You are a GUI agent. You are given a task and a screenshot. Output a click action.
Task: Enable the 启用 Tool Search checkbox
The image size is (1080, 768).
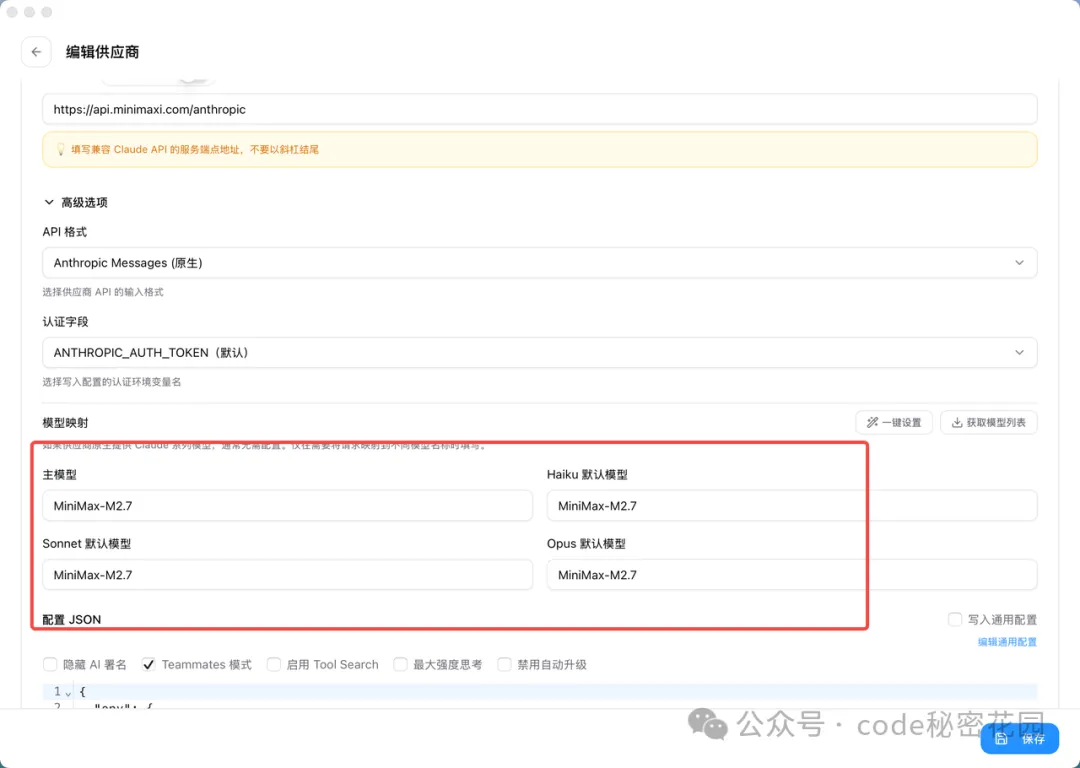[x=273, y=664]
